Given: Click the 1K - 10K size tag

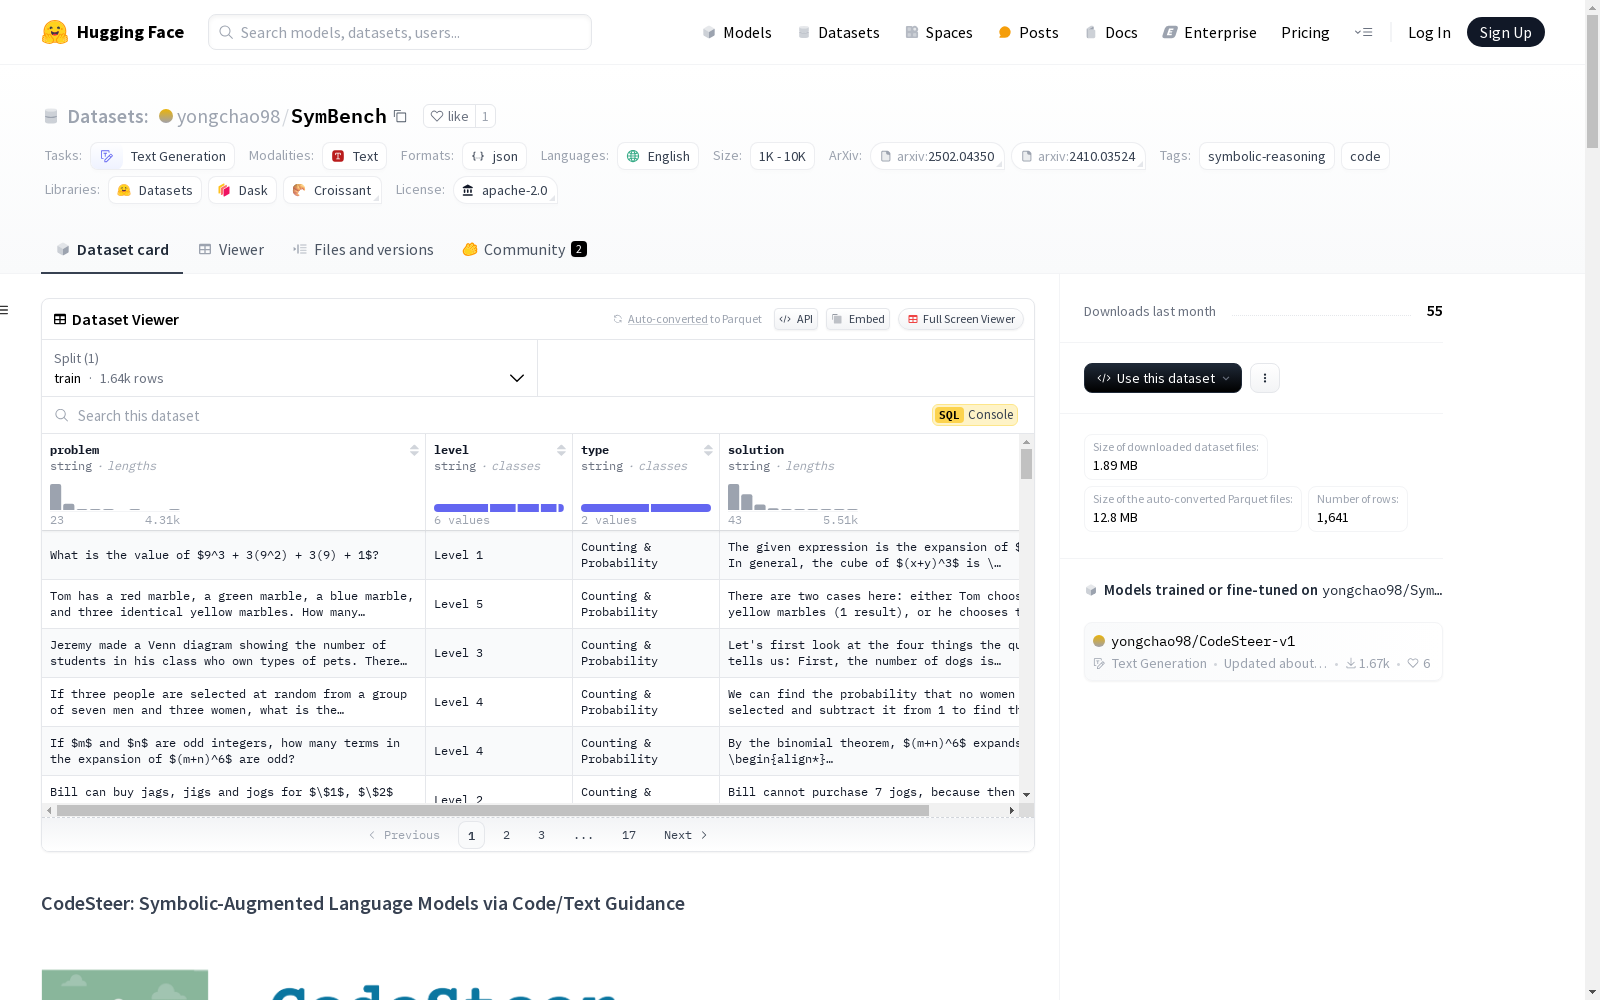Looking at the screenshot, I should coord(782,156).
